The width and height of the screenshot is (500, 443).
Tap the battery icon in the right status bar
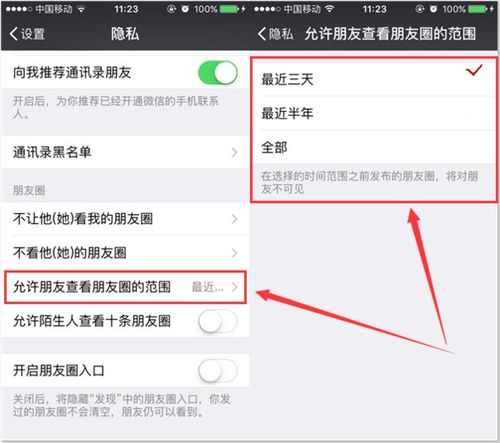coord(477,9)
